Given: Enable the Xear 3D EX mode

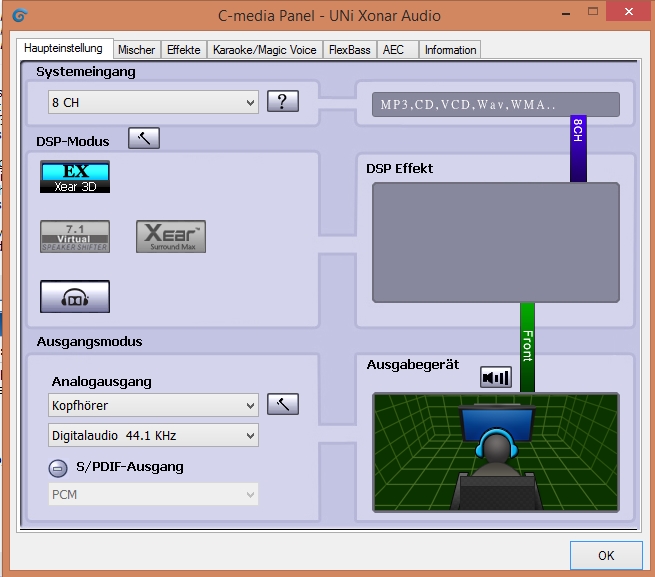Looking at the screenshot, I should click(x=75, y=177).
